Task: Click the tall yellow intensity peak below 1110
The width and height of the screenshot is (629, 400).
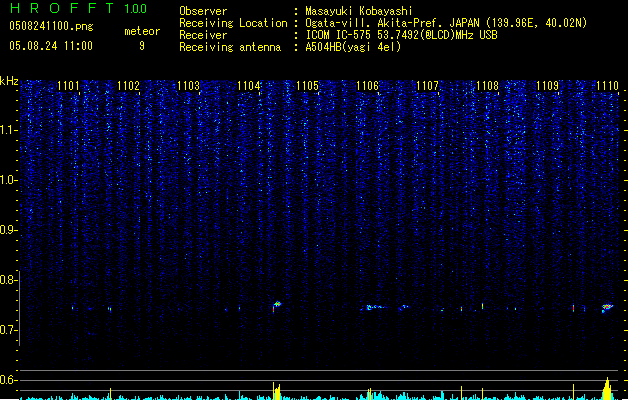Action: pos(607,388)
